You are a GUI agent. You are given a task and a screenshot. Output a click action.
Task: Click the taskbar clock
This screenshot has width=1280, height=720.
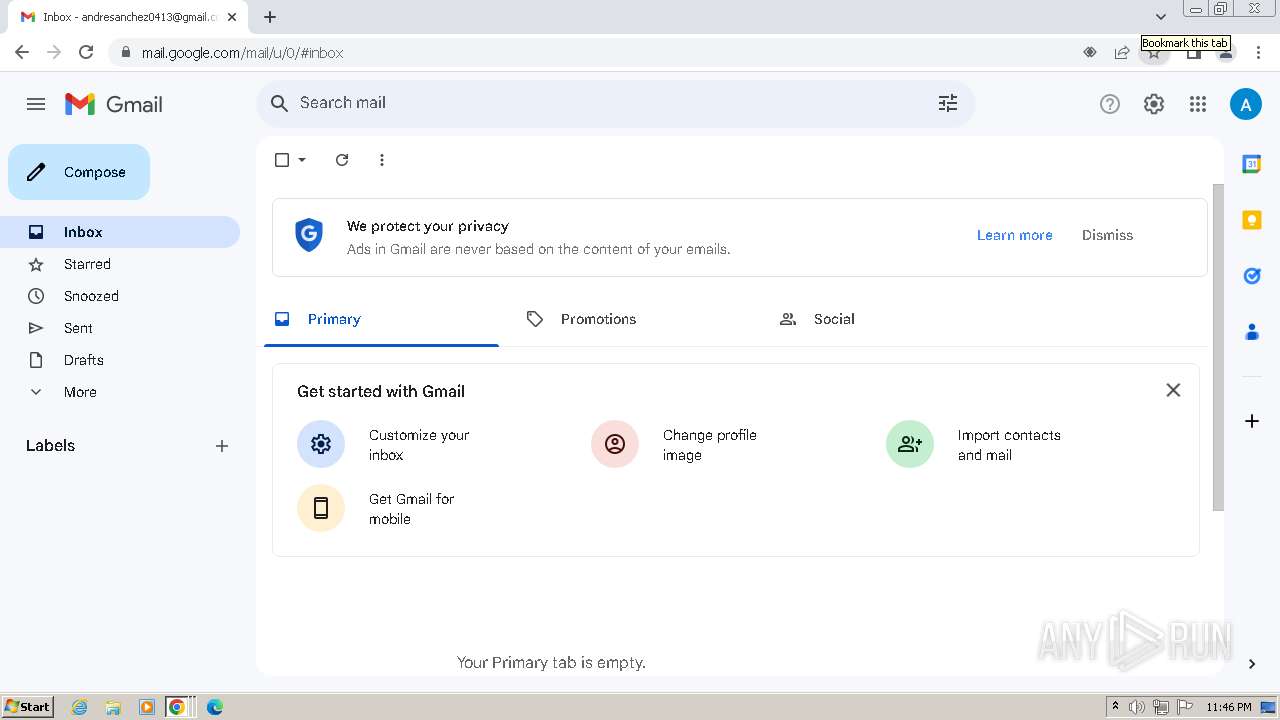pos(1228,707)
